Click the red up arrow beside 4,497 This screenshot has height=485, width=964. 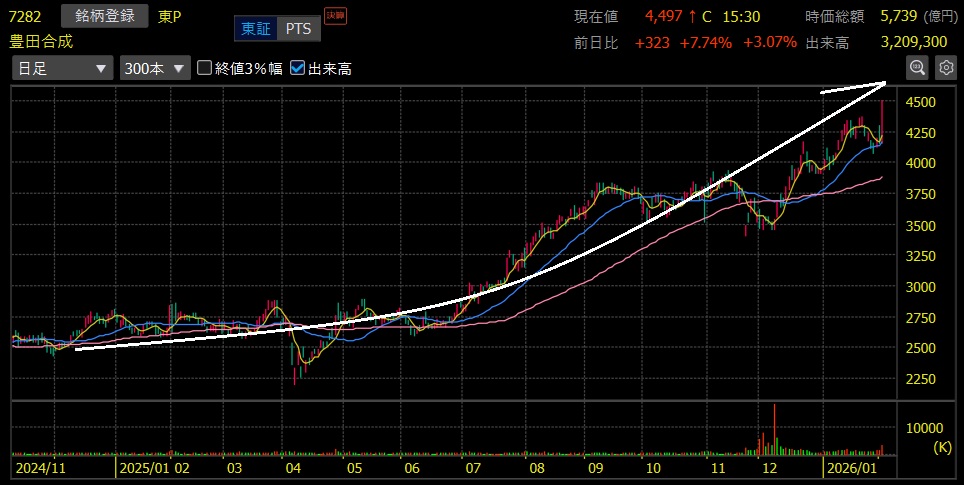pos(691,16)
